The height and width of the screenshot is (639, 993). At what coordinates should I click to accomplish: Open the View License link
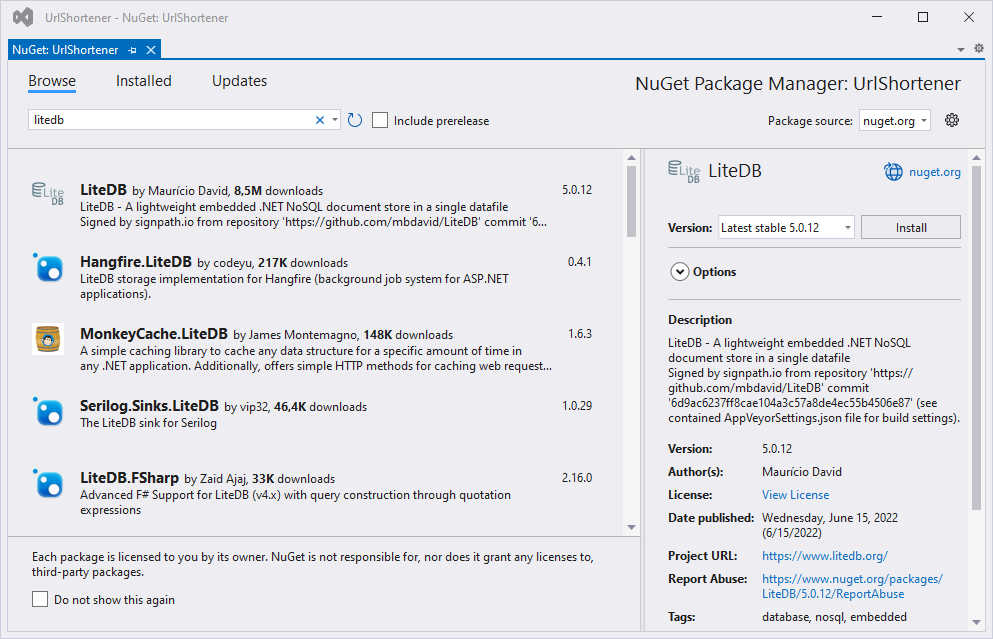[795, 494]
